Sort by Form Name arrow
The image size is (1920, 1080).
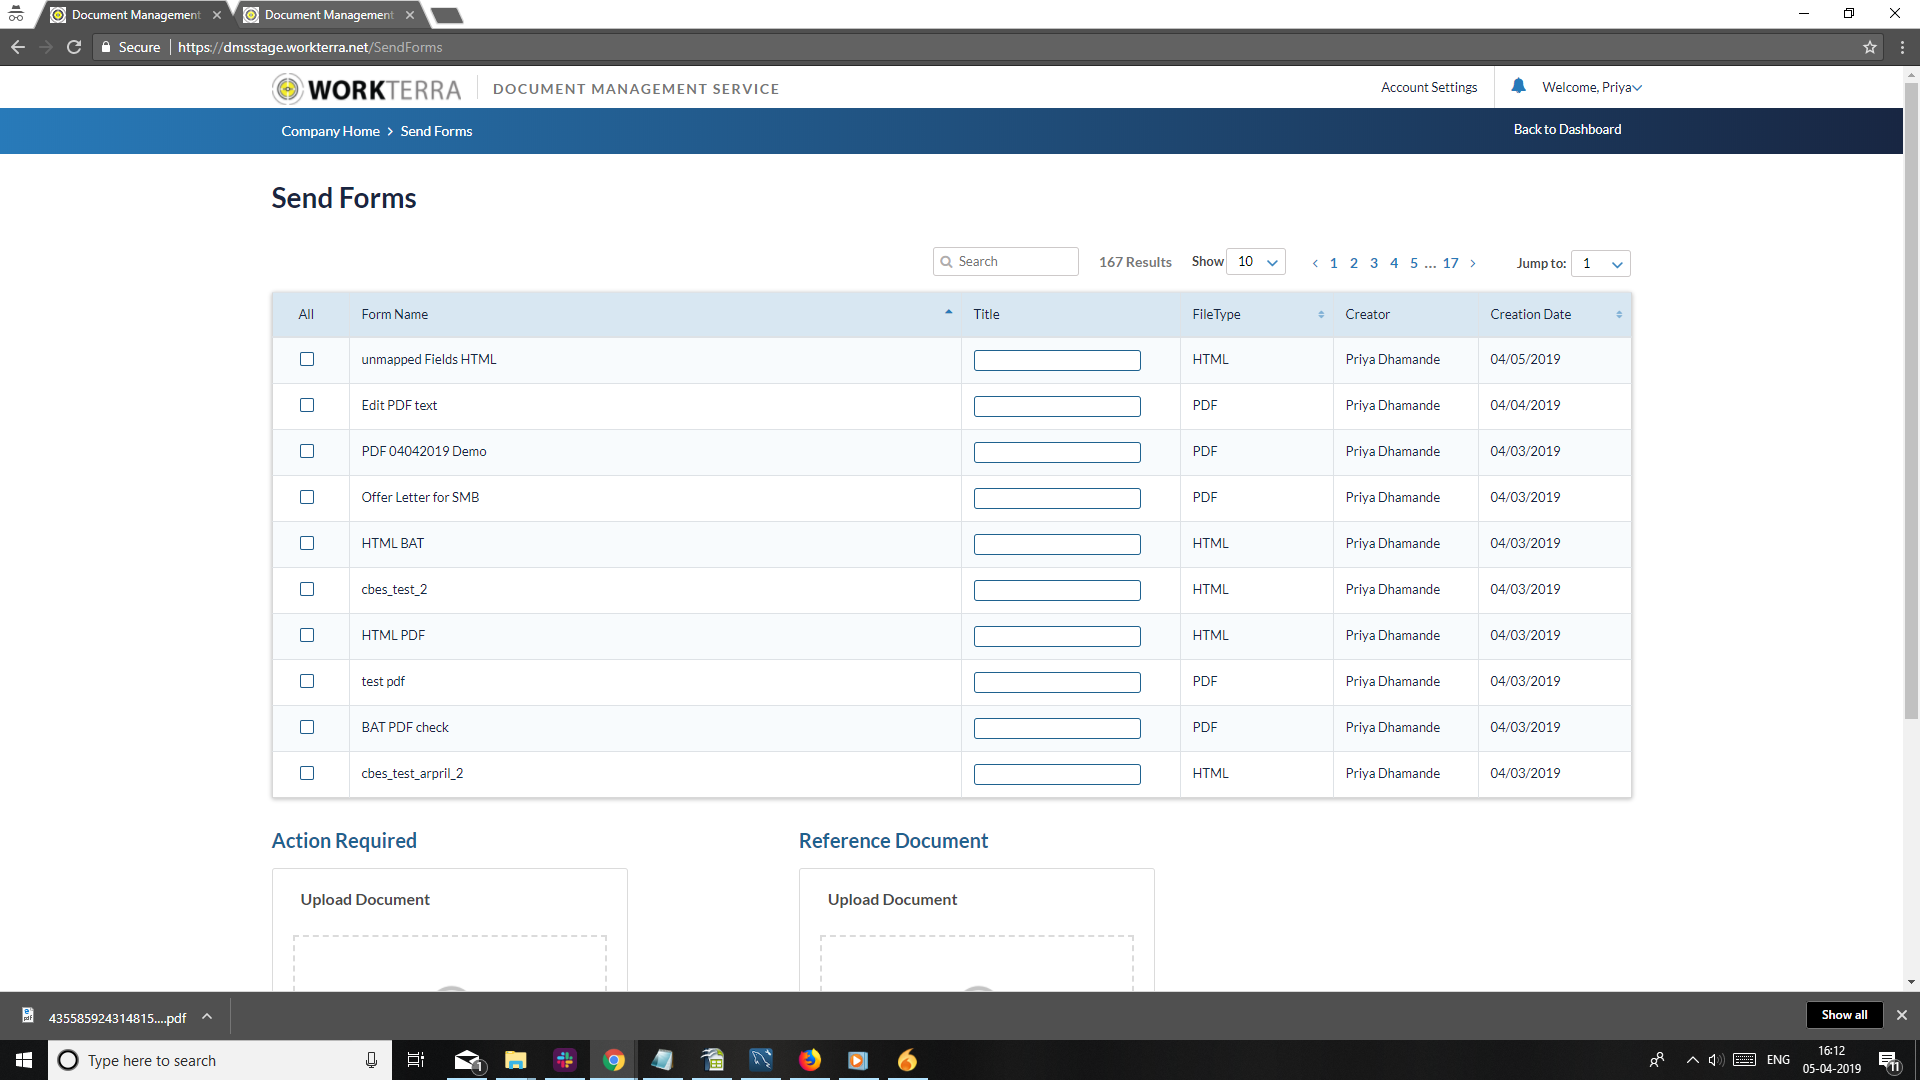[948, 313]
